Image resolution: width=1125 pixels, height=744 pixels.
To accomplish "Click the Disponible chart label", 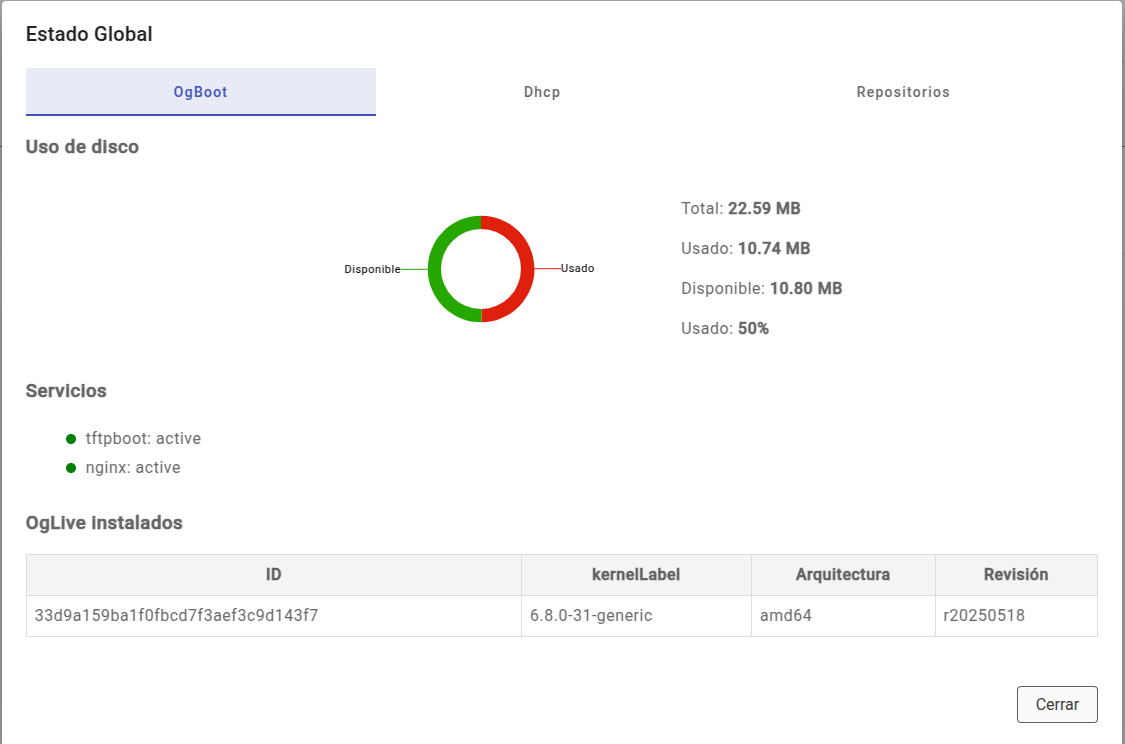I will pos(372,269).
